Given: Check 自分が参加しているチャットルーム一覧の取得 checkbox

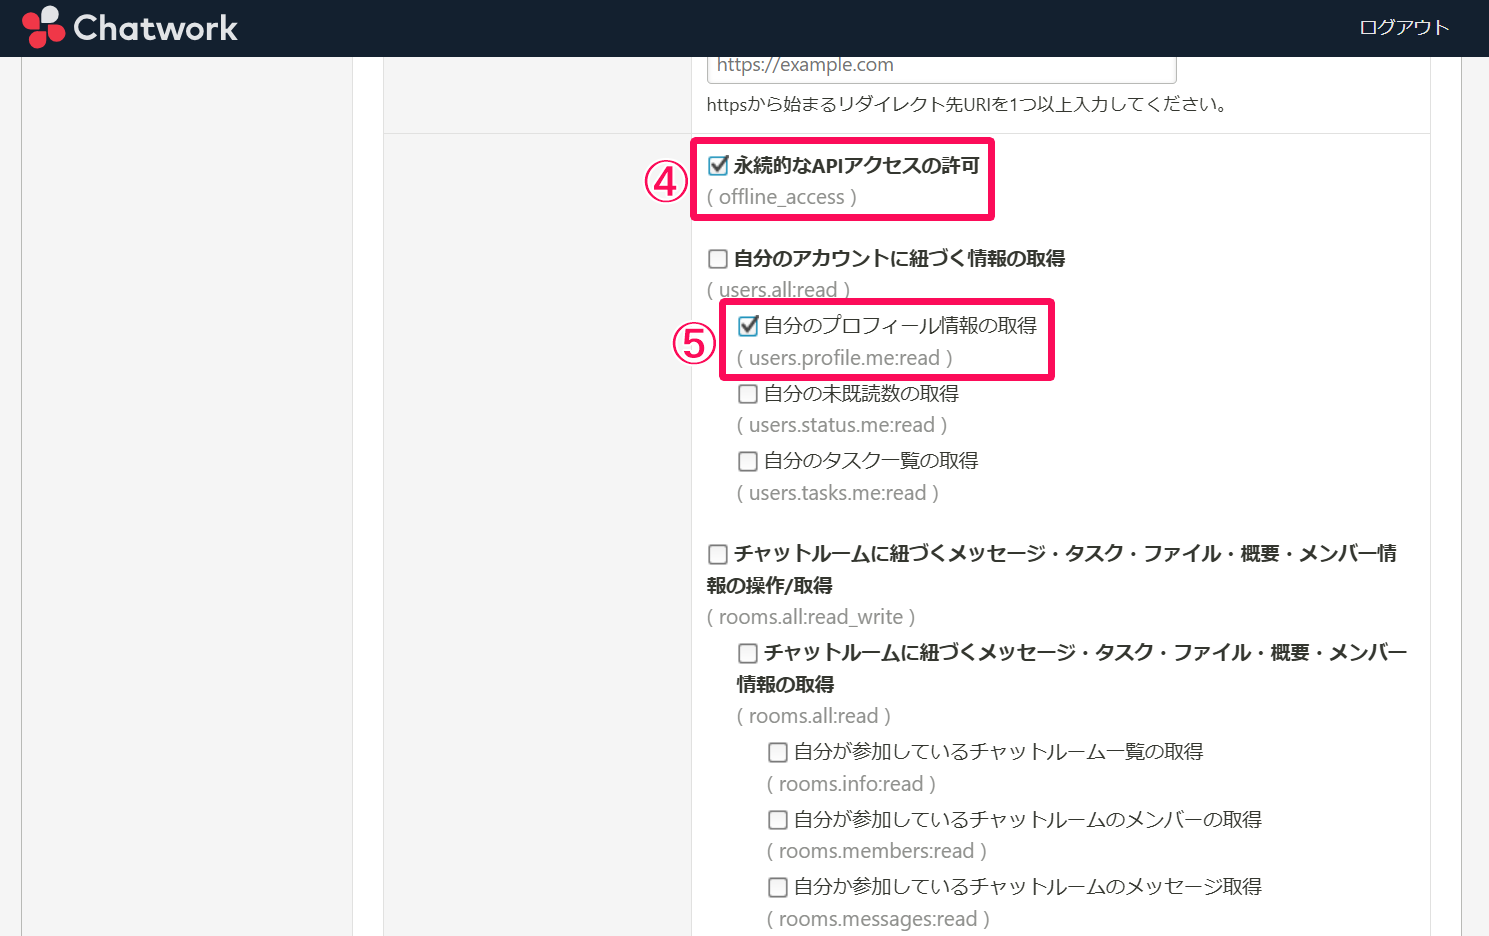Looking at the screenshot, I should (778, 752).
